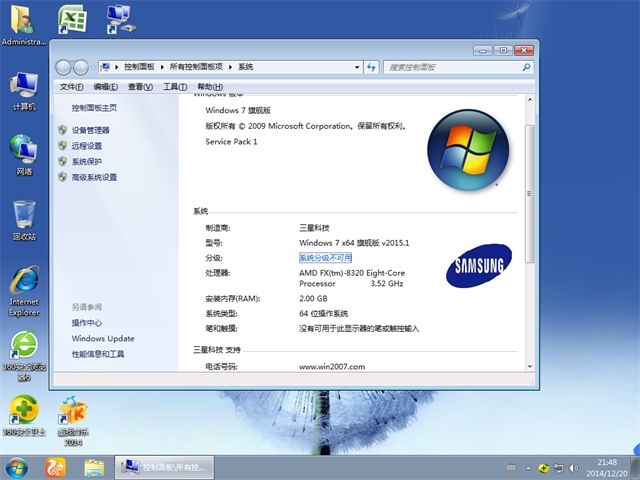Click the Back navigation arrow button

point(65,67)
